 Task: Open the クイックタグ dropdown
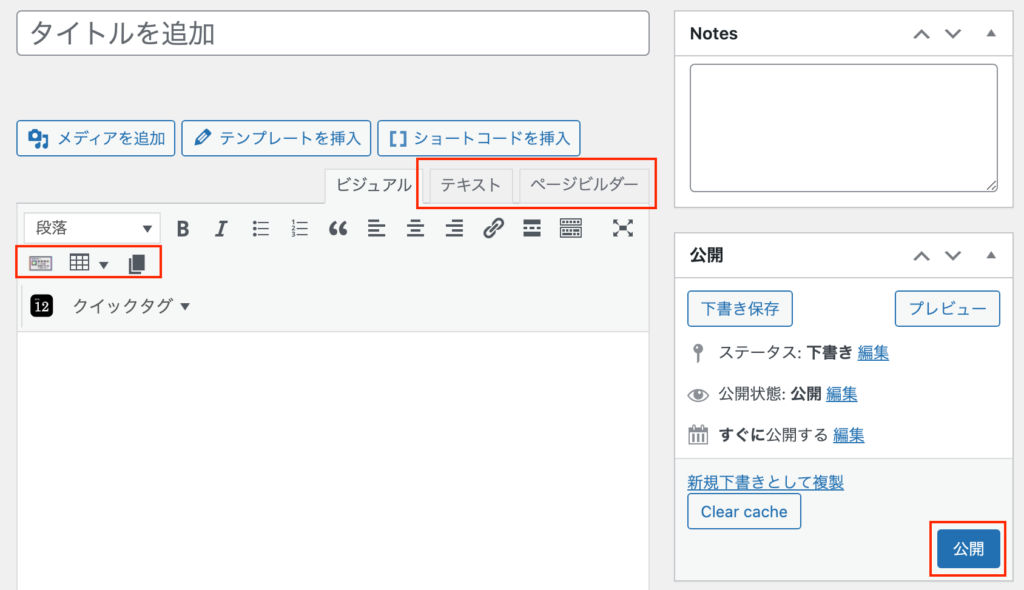click(x=131, y=306)
